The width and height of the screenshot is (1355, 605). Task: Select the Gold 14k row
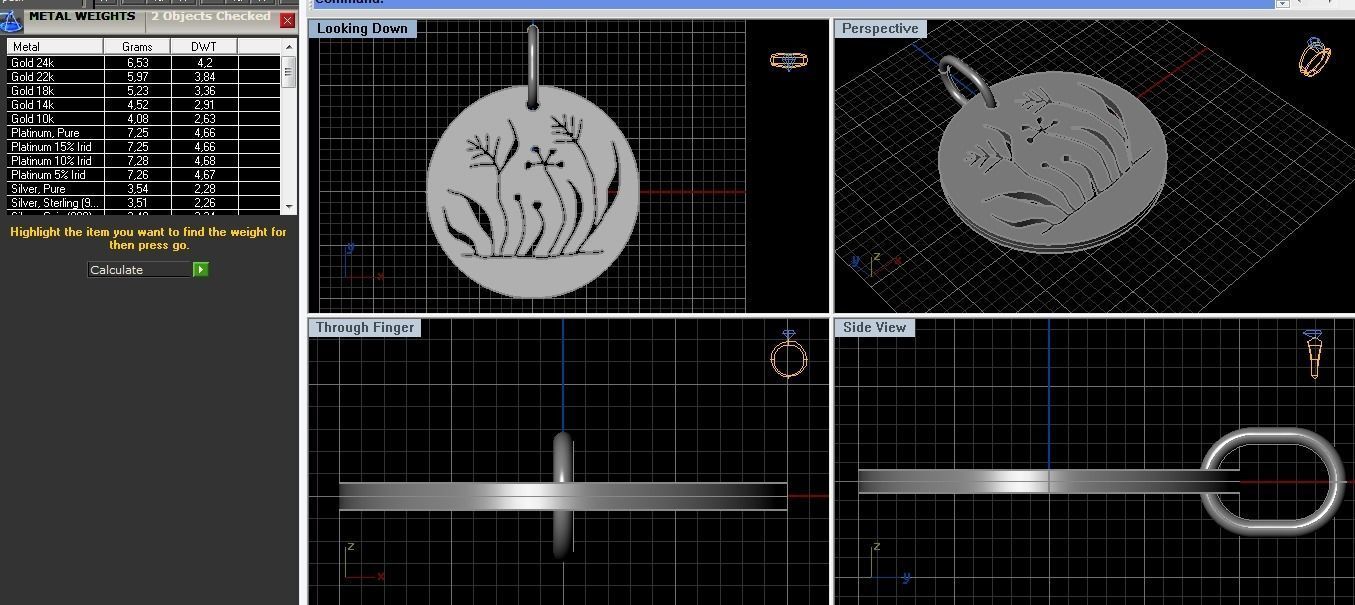[x=144, y=104]
